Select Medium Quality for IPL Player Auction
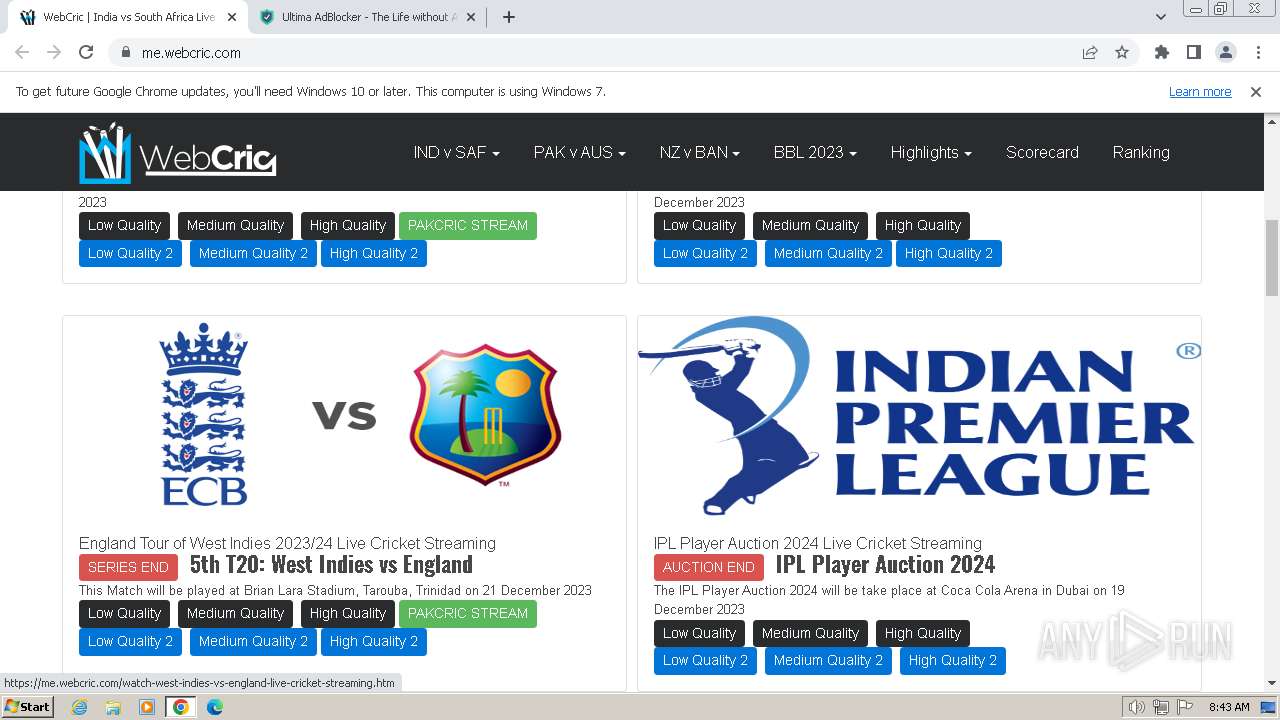Screen dimensions: 1280x720 810,633
